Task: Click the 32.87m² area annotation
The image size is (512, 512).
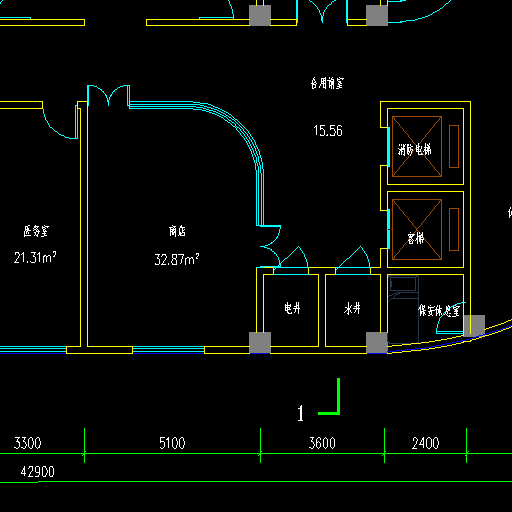Action: pyautogui.click(x=177, y=259)
